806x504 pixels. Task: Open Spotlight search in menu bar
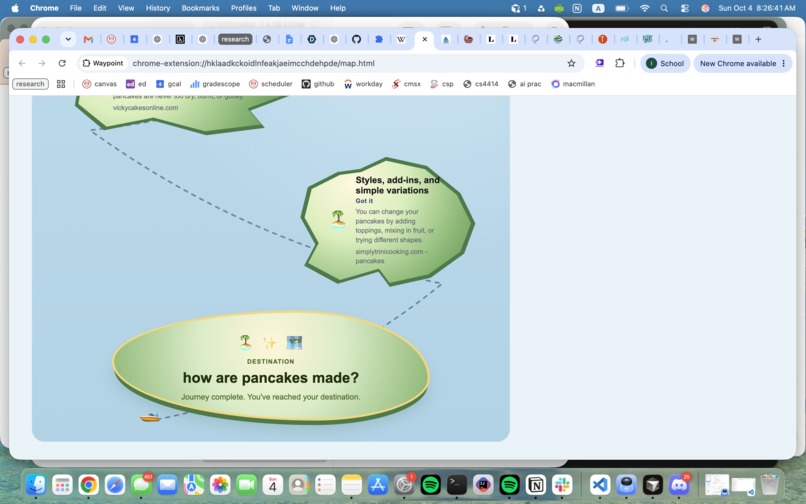pyautogui.click(x=664, y=8)
